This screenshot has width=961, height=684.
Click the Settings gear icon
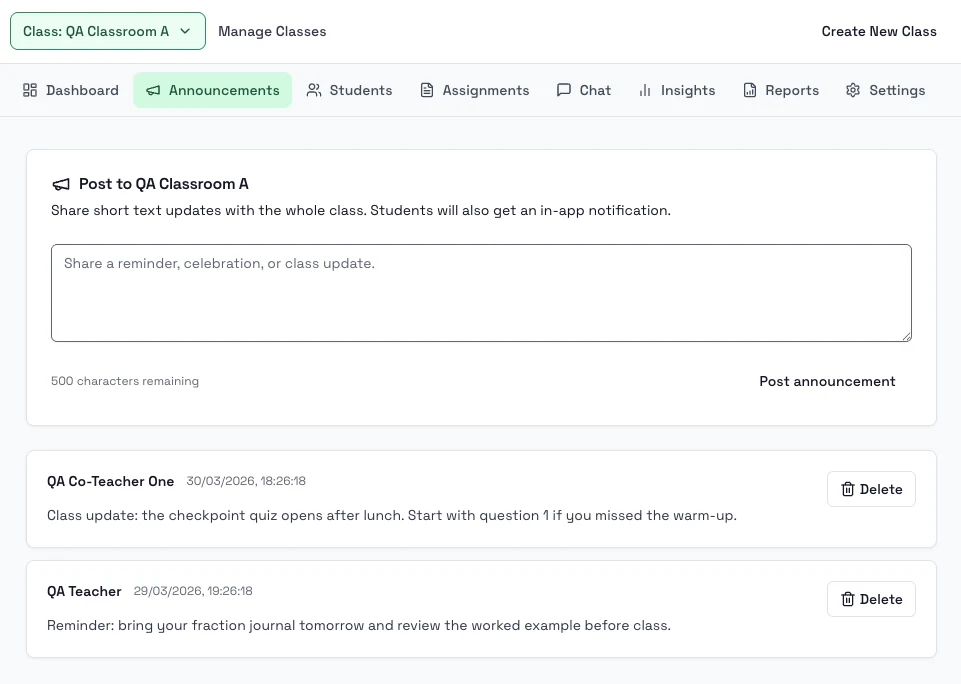click(x=853, y=90)
